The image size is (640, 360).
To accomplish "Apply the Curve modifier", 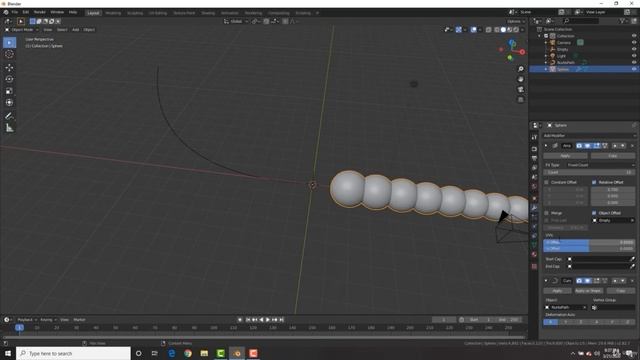I will click(x=557, y=291).
